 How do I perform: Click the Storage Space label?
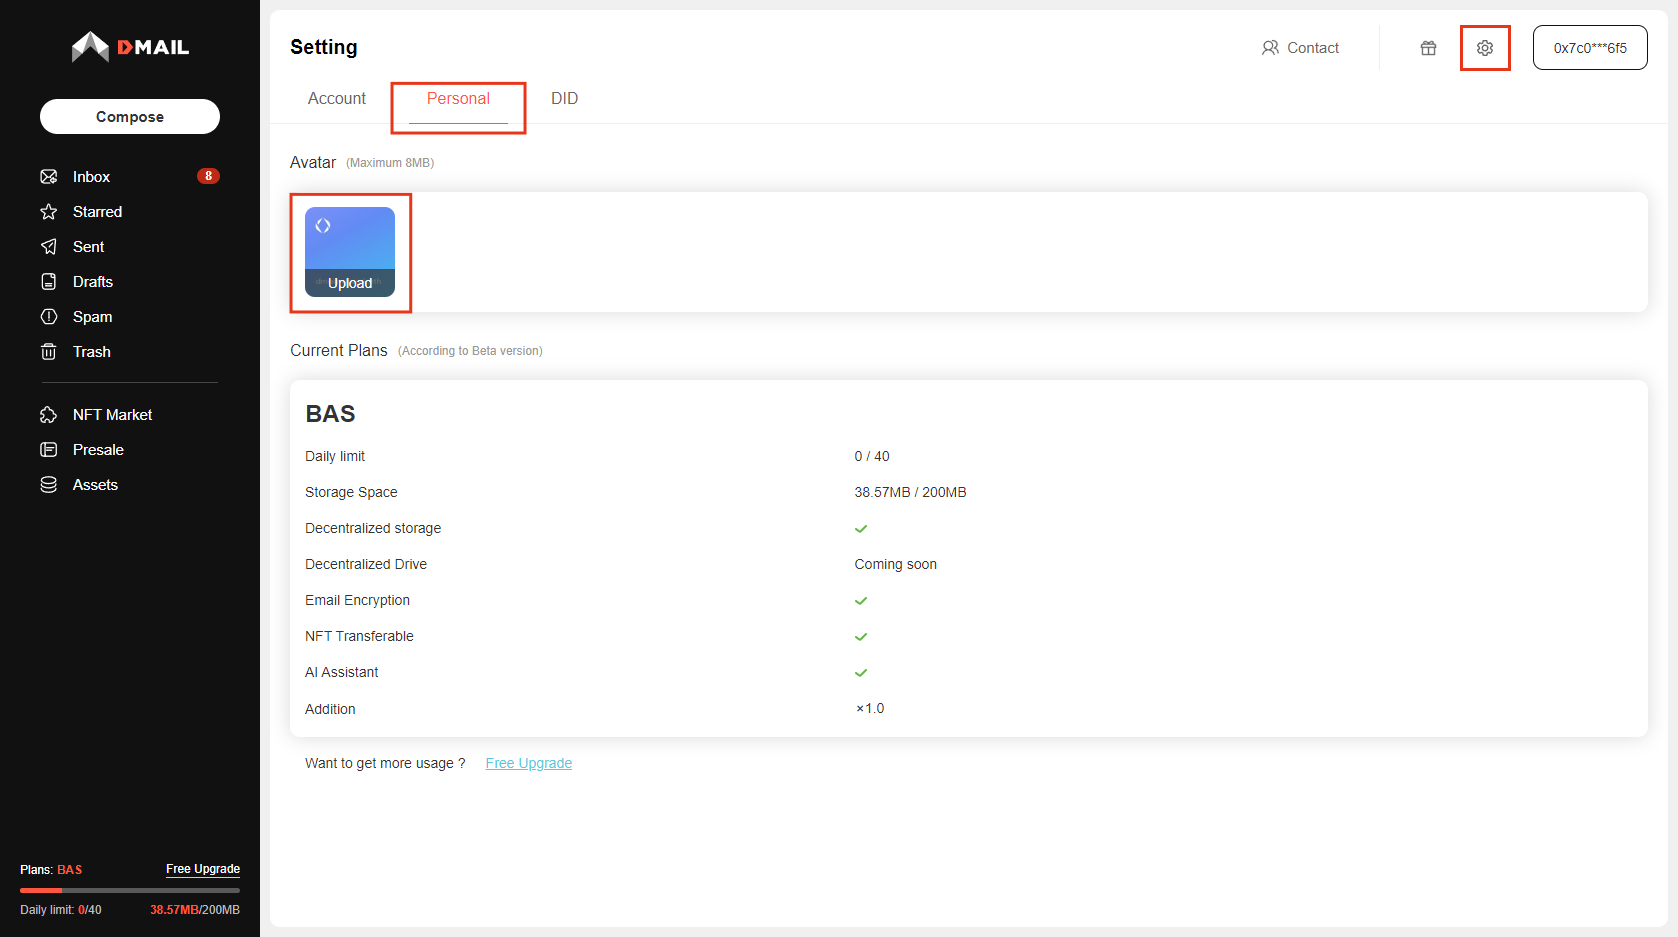pos(351,492)
